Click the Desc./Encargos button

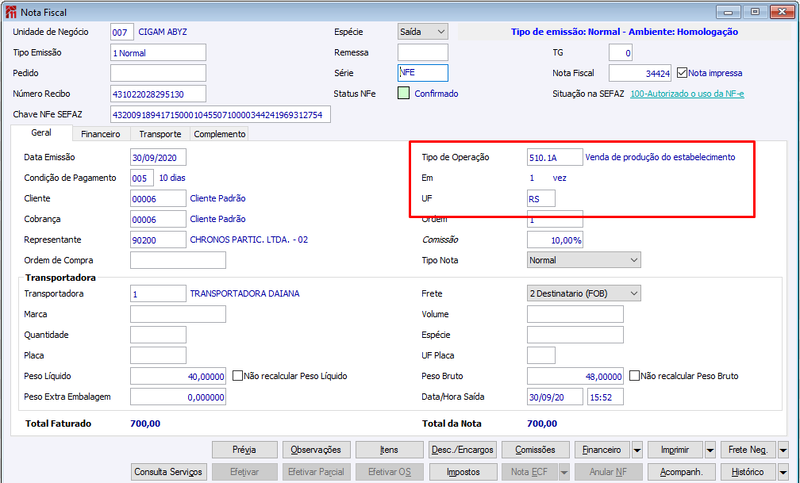(462, 450)
